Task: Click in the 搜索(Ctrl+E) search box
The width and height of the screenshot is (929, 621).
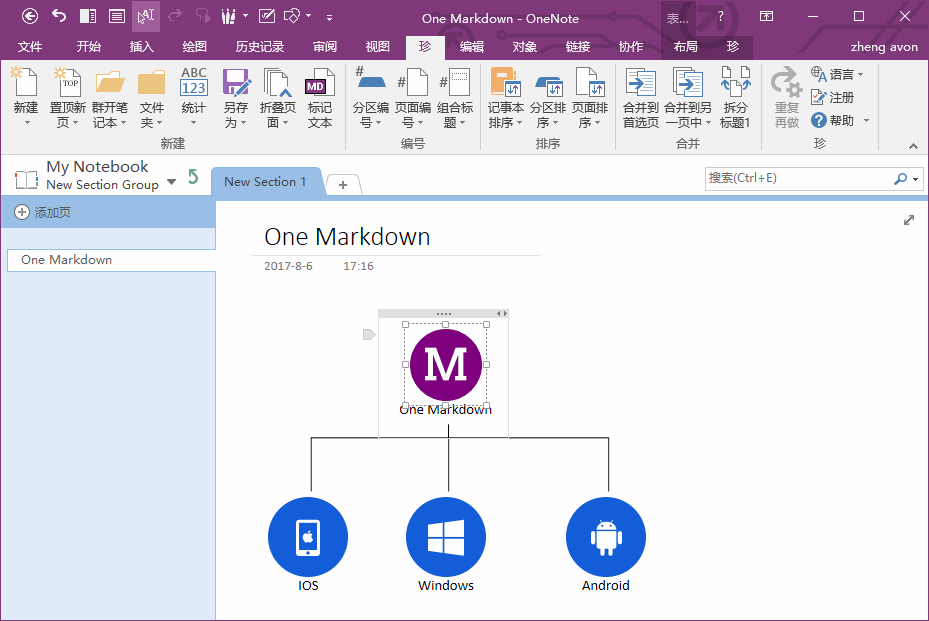Action: click(798, 178)
